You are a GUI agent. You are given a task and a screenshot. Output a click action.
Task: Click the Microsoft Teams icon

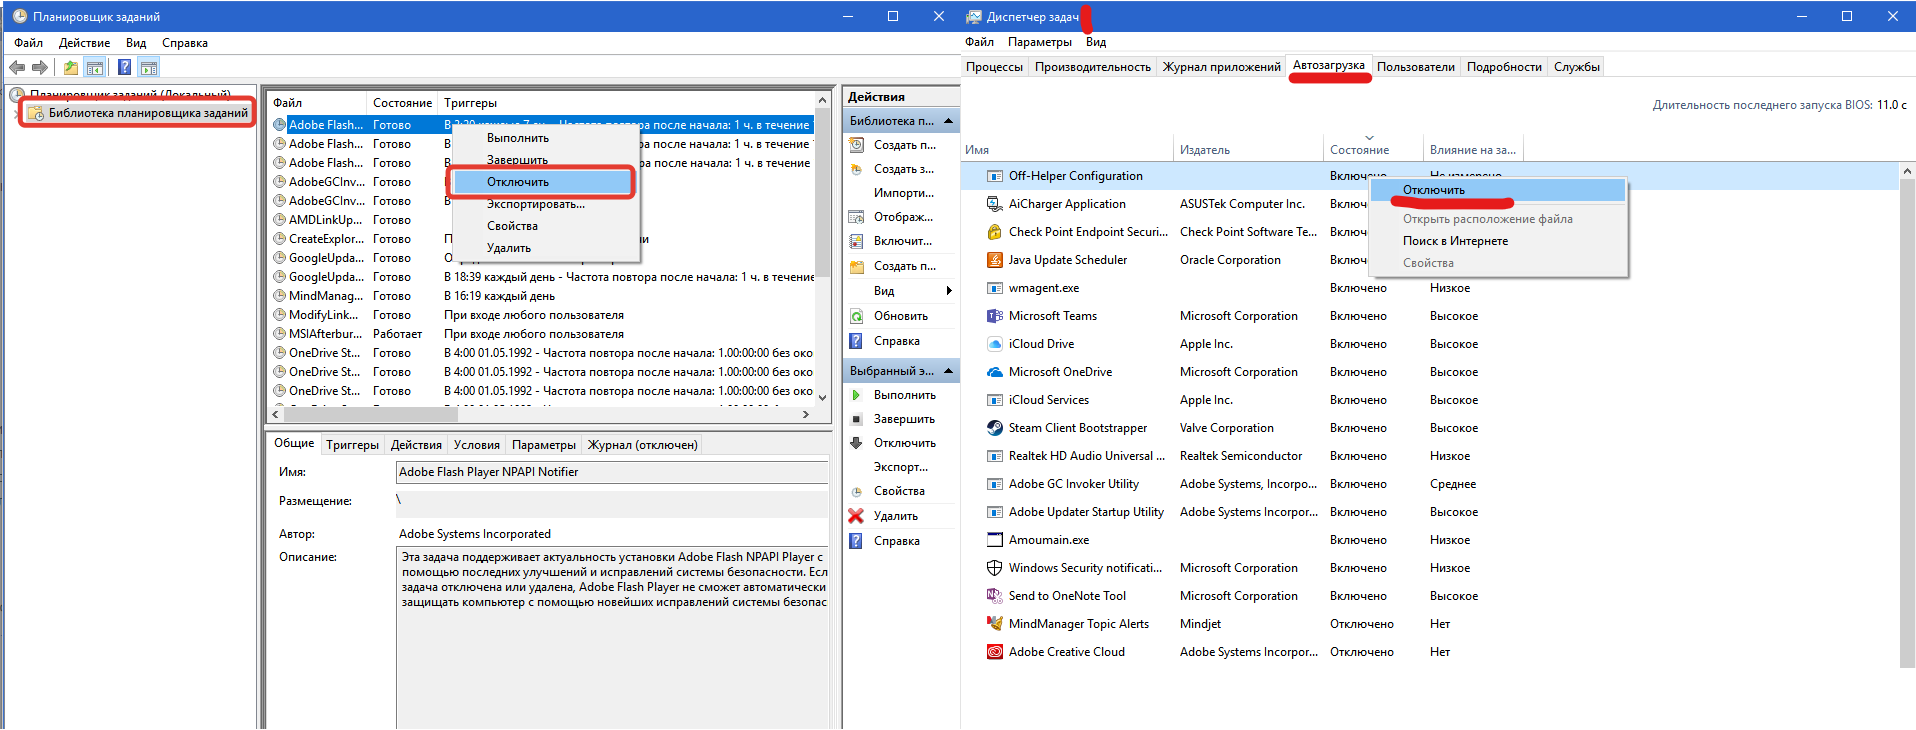tap(994, 316)
